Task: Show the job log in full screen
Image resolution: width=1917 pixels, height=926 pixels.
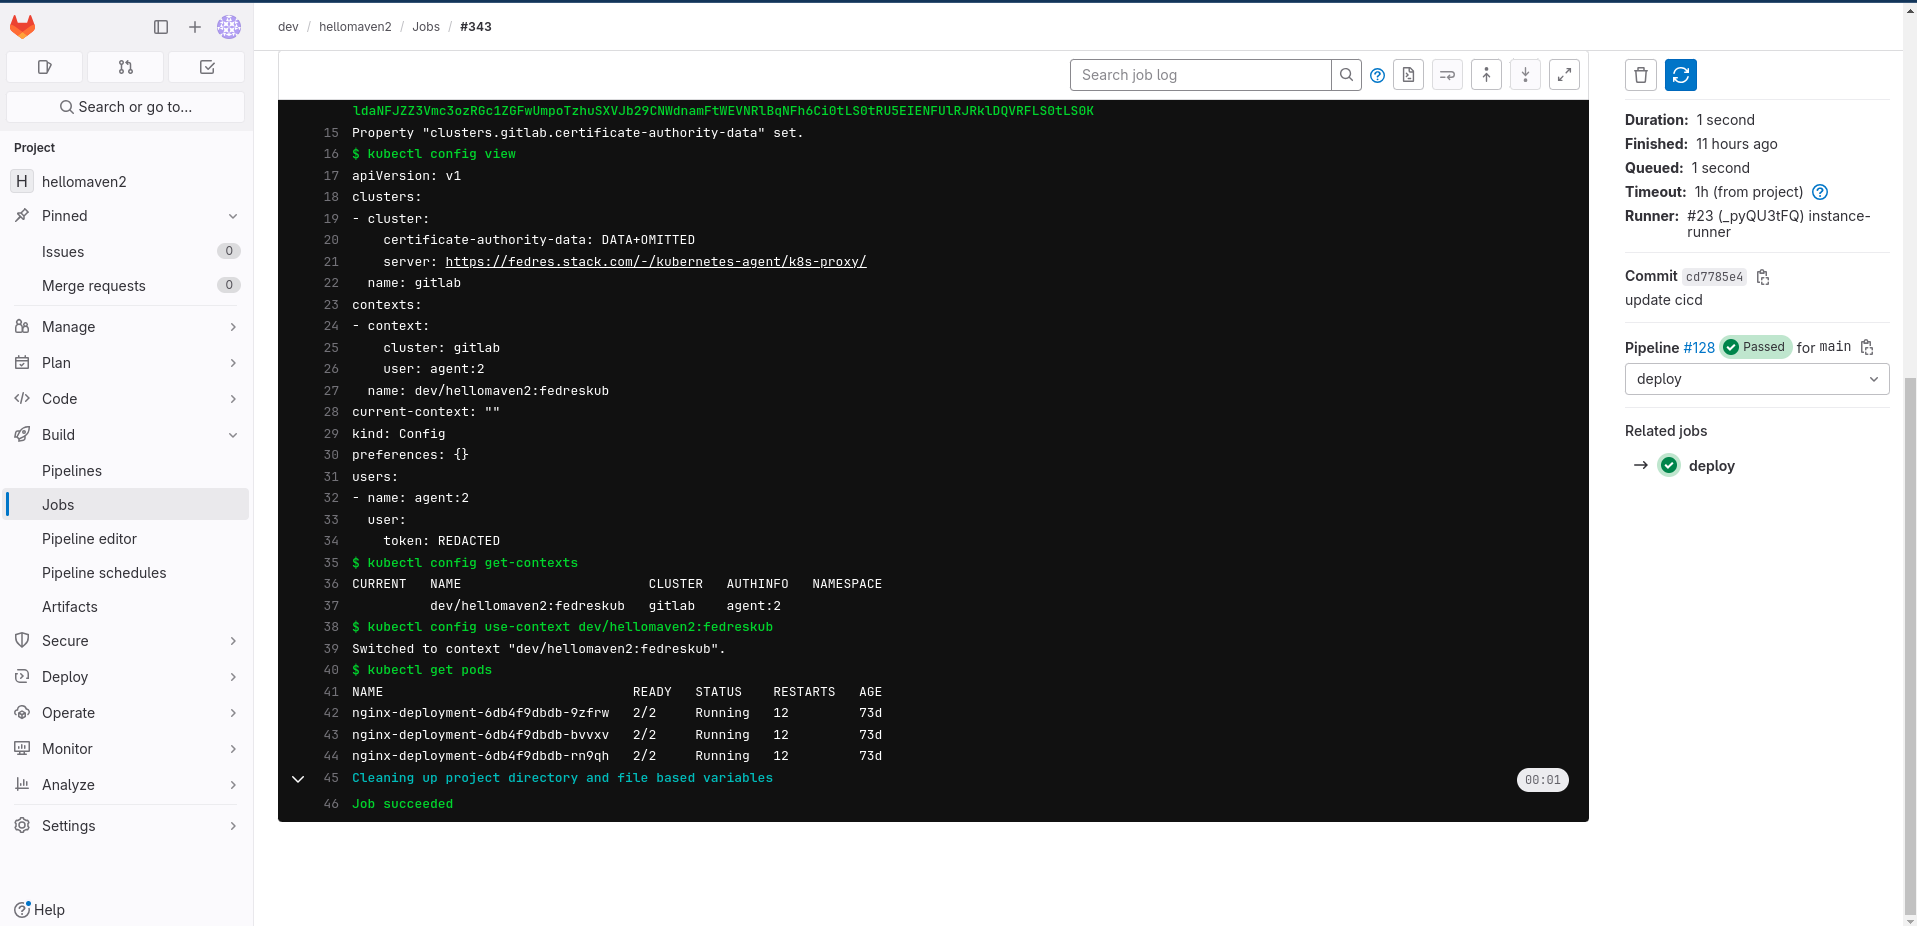Action: (1564, 75)
